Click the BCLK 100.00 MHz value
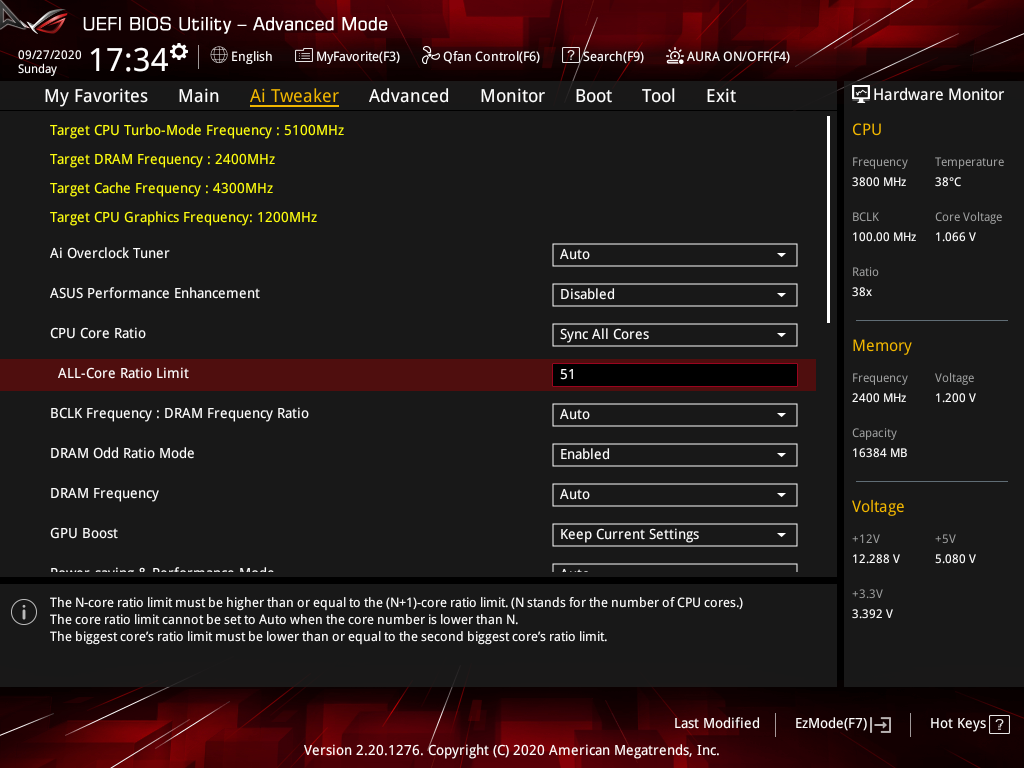The image size is (1024, 768). (x=884, y=237)
